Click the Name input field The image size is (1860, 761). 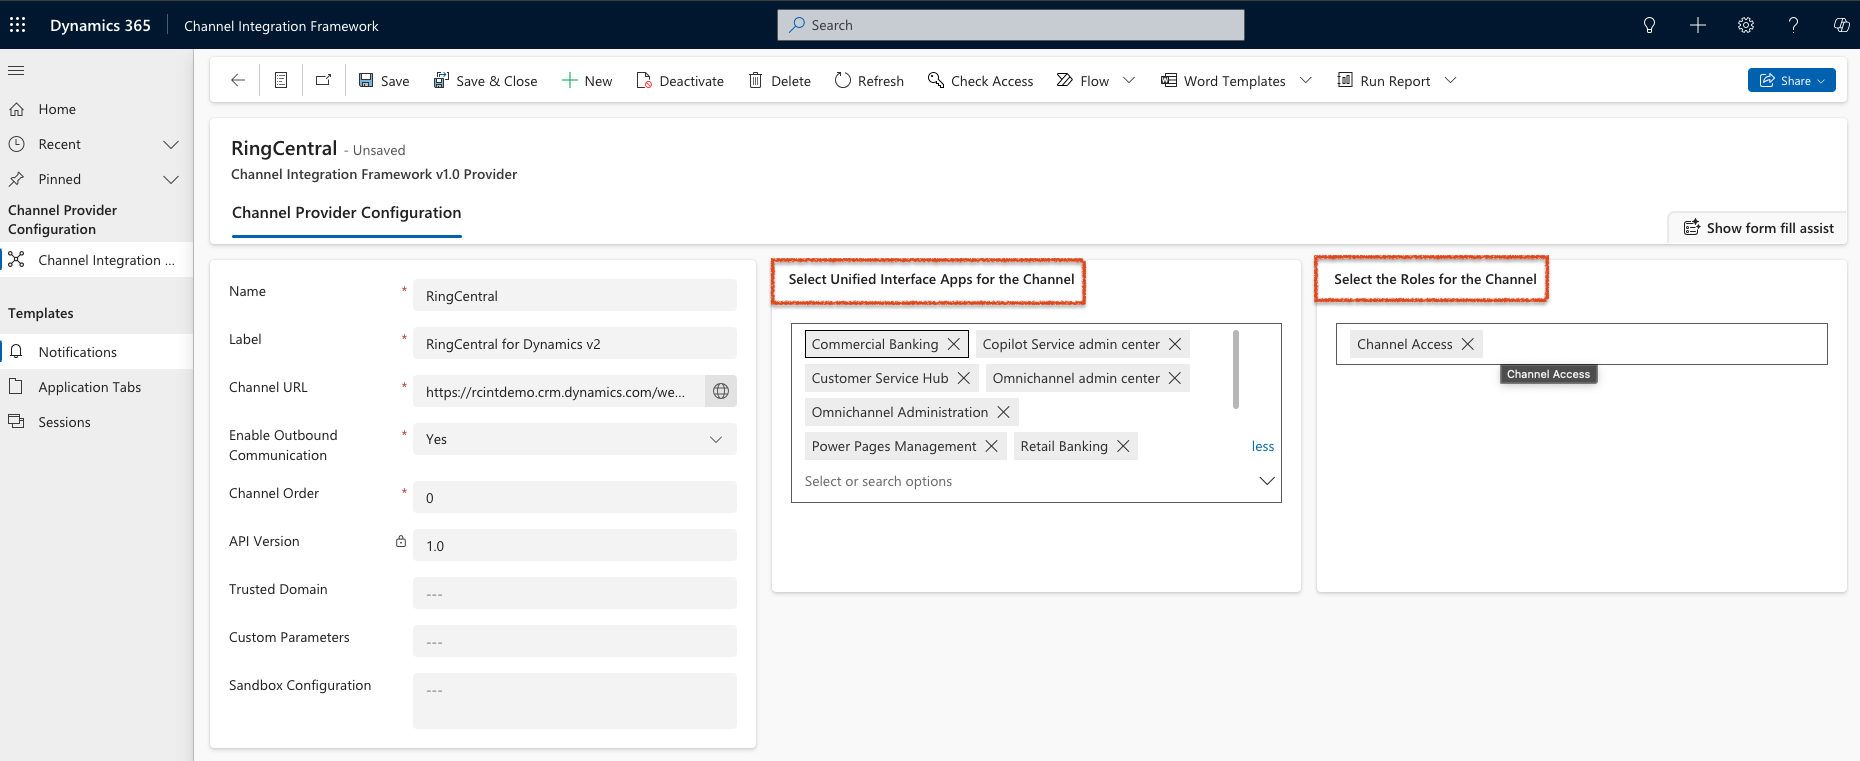tap(575, 295)
